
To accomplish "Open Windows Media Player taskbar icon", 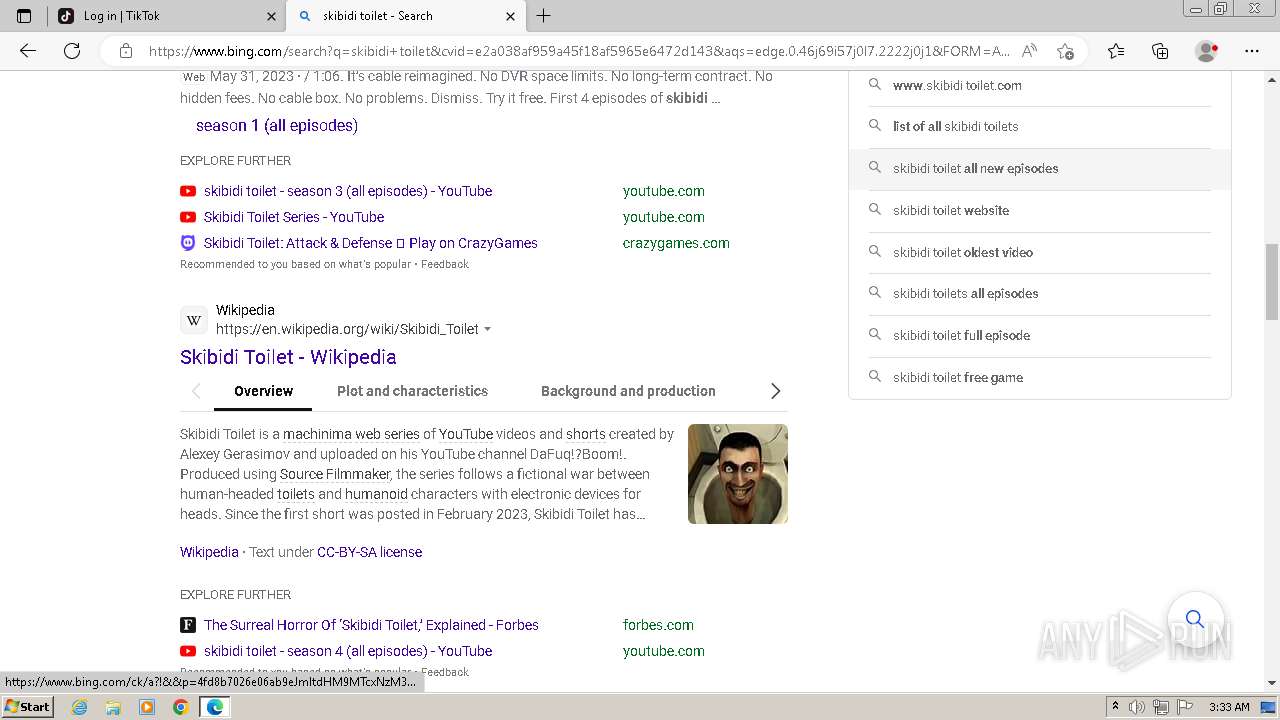I will click(147, 707).
